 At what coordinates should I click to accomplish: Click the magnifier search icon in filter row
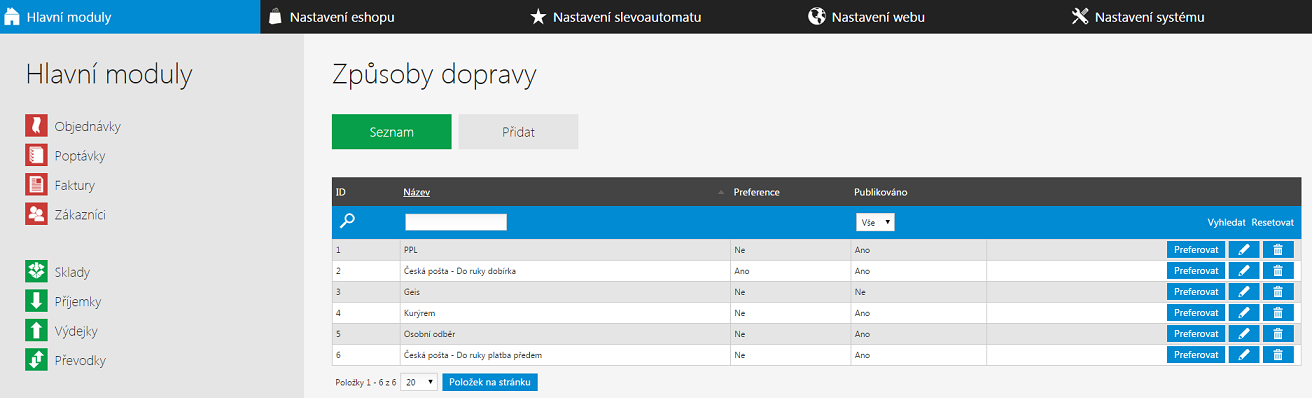click(348, 221)
